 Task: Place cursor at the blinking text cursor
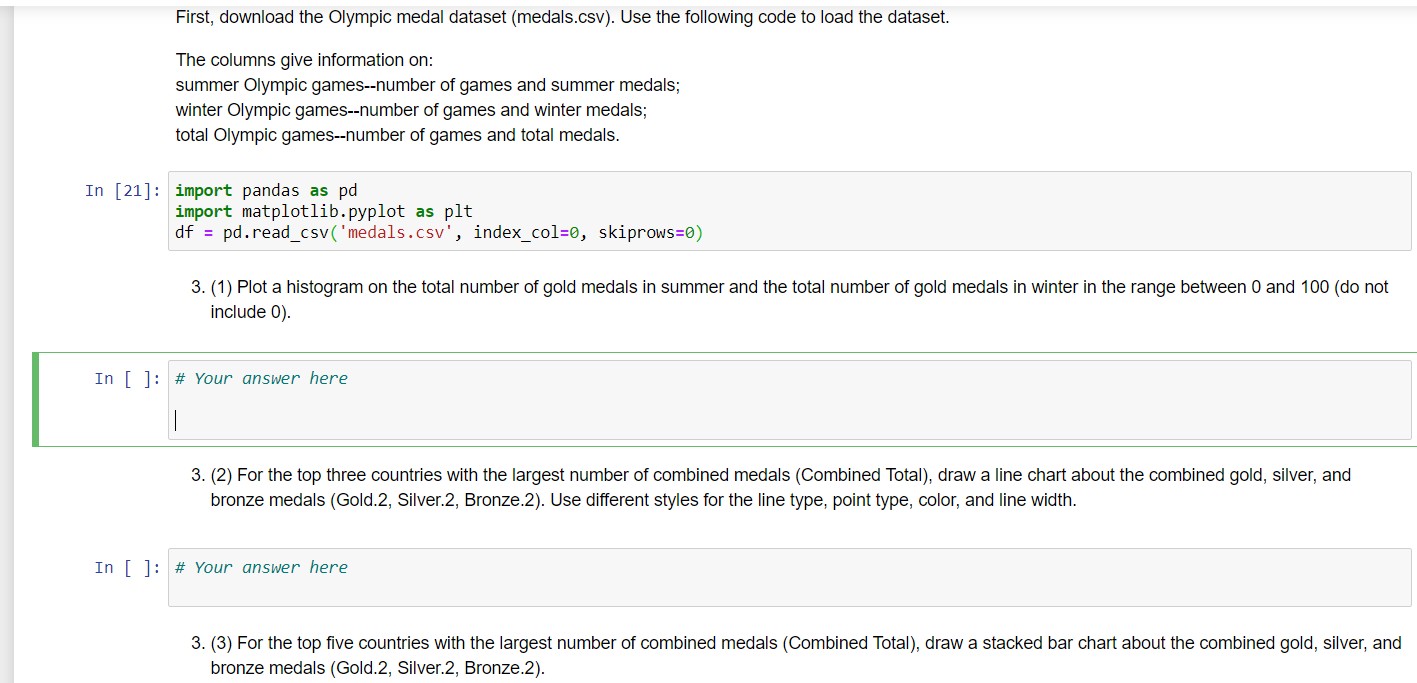tap(176, 420)
